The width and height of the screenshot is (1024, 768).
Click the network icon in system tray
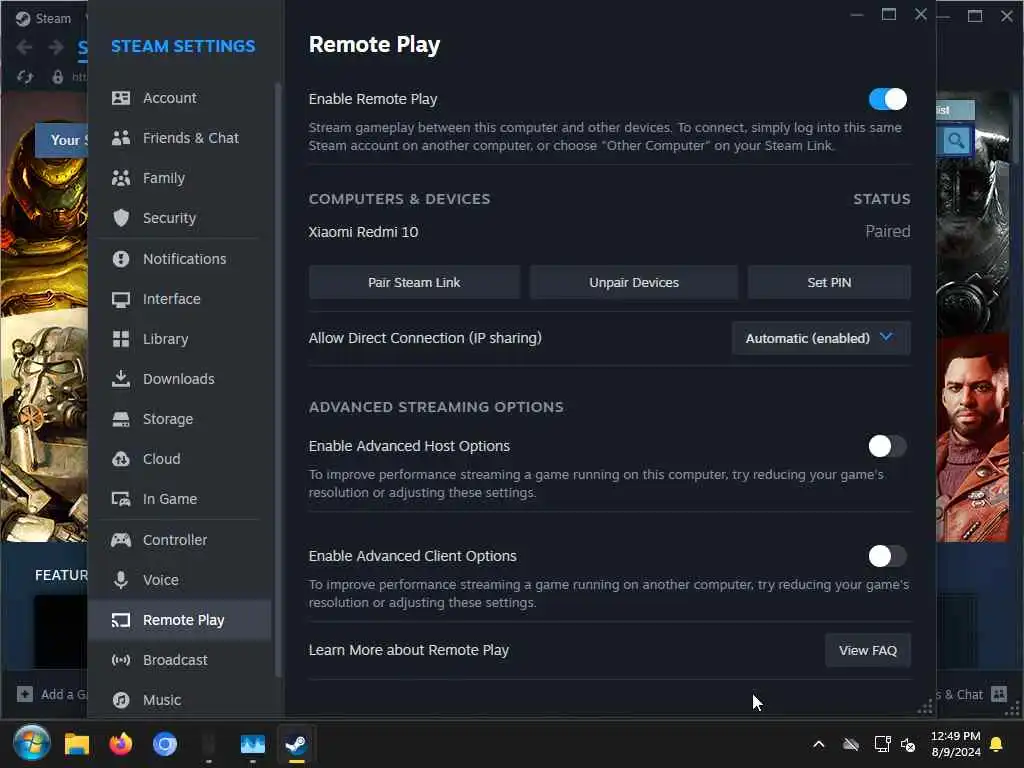882,744
